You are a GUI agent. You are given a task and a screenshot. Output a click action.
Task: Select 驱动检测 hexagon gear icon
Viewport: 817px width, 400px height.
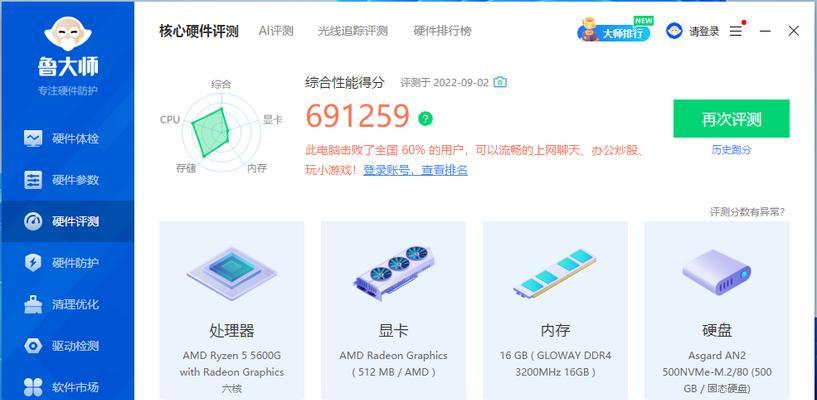[33, 346]
